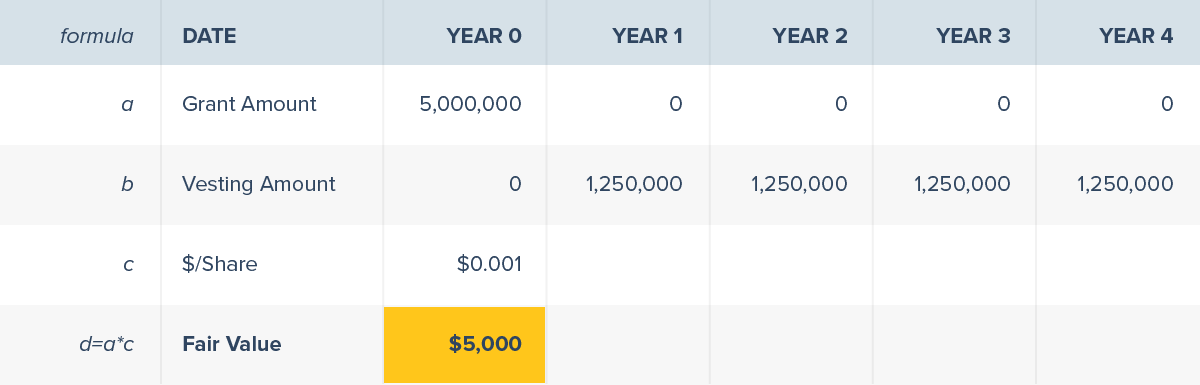
Task: Select the $/Share row label
Action: [220, 264]
